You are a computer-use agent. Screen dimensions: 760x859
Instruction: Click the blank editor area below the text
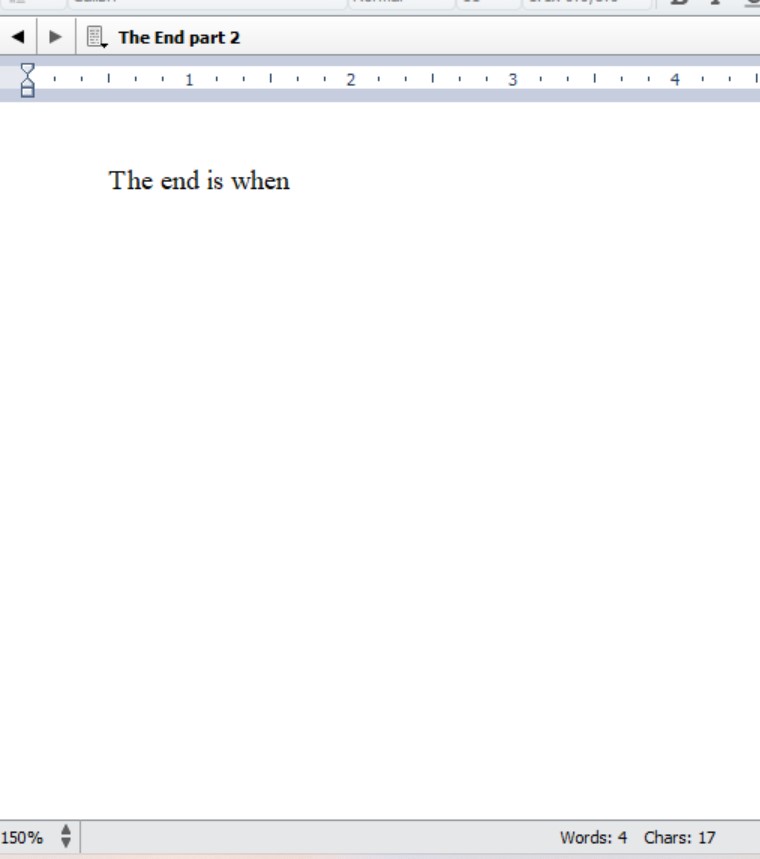(380, 500)
